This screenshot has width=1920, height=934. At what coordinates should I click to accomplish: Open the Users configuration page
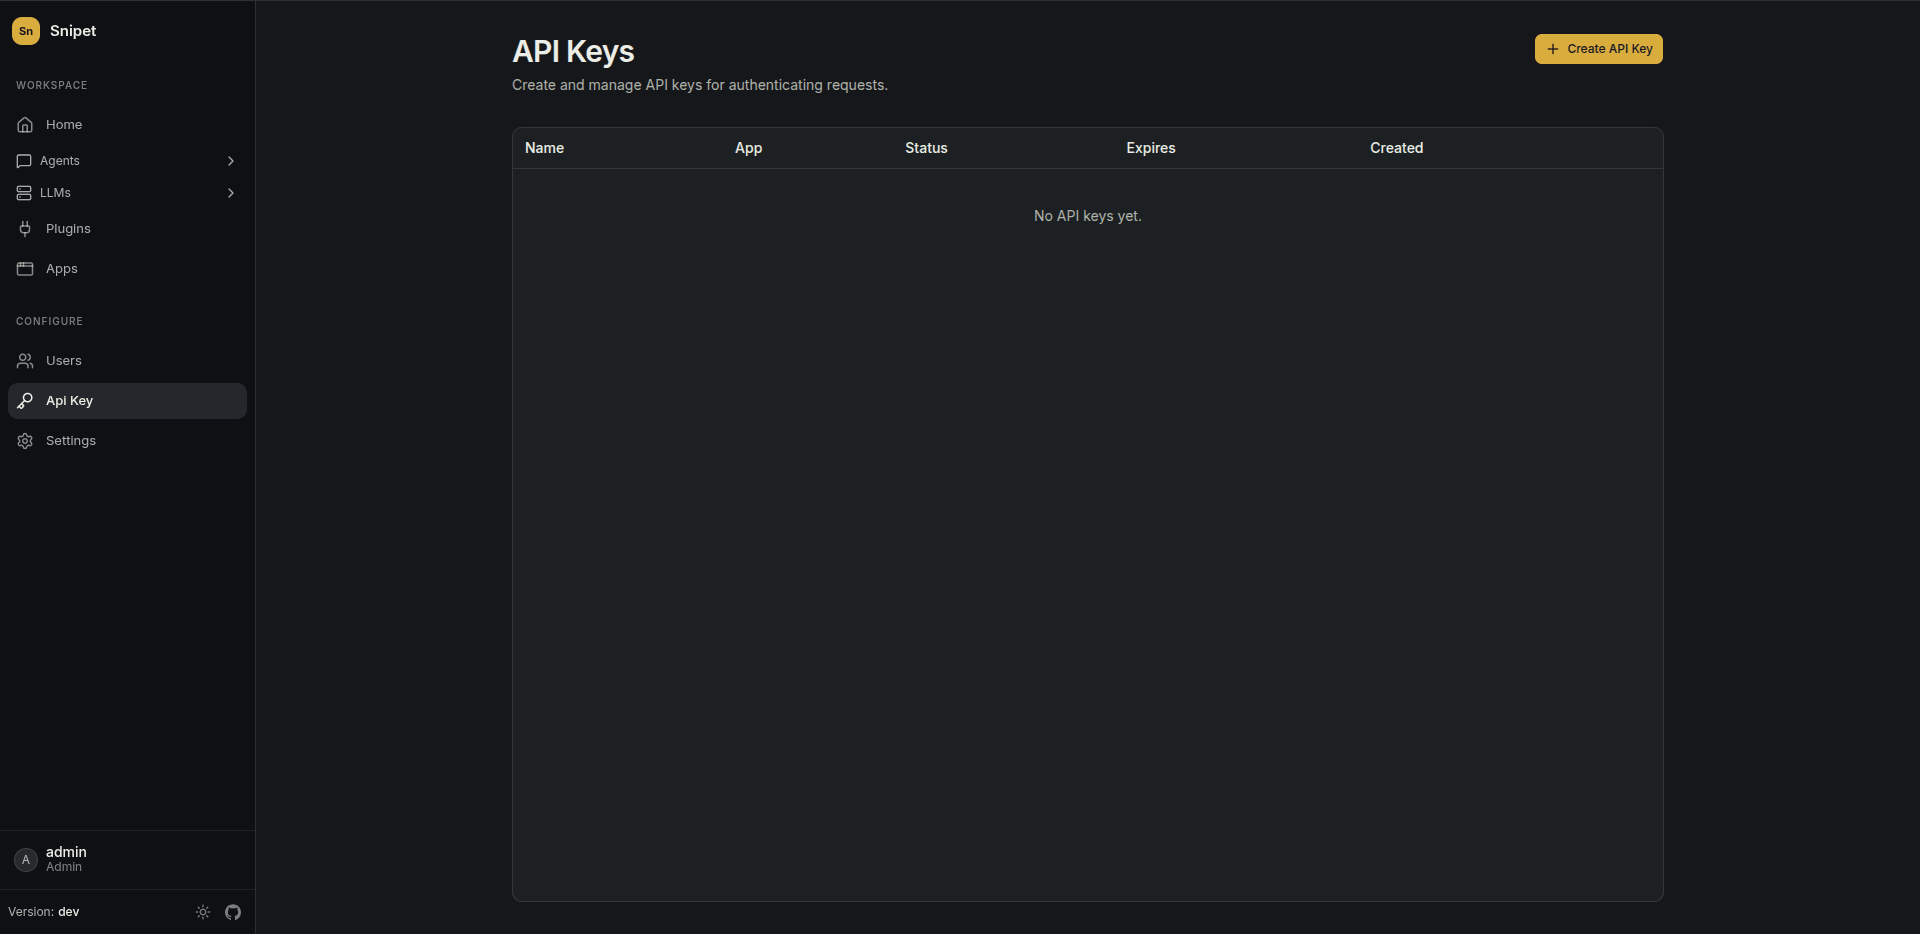click(127, 361)
